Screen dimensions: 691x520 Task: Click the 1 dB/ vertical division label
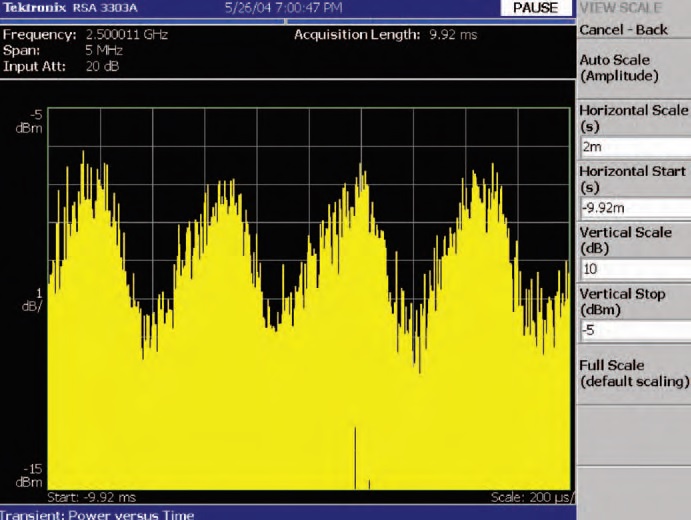(33, 300)
